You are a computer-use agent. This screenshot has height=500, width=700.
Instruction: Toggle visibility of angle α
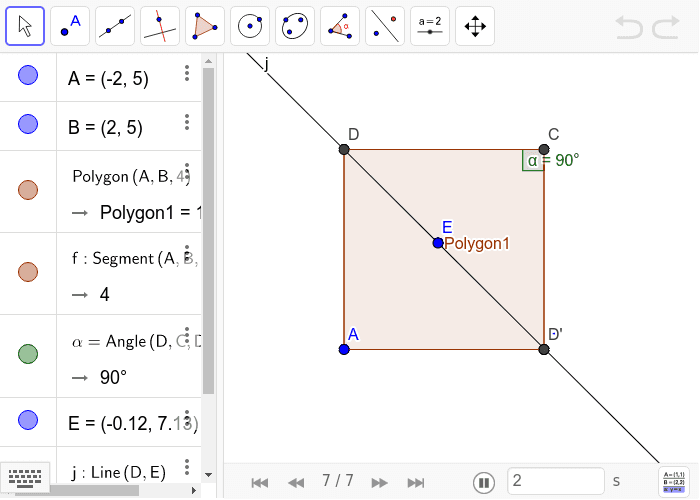(x=28, y=354)
